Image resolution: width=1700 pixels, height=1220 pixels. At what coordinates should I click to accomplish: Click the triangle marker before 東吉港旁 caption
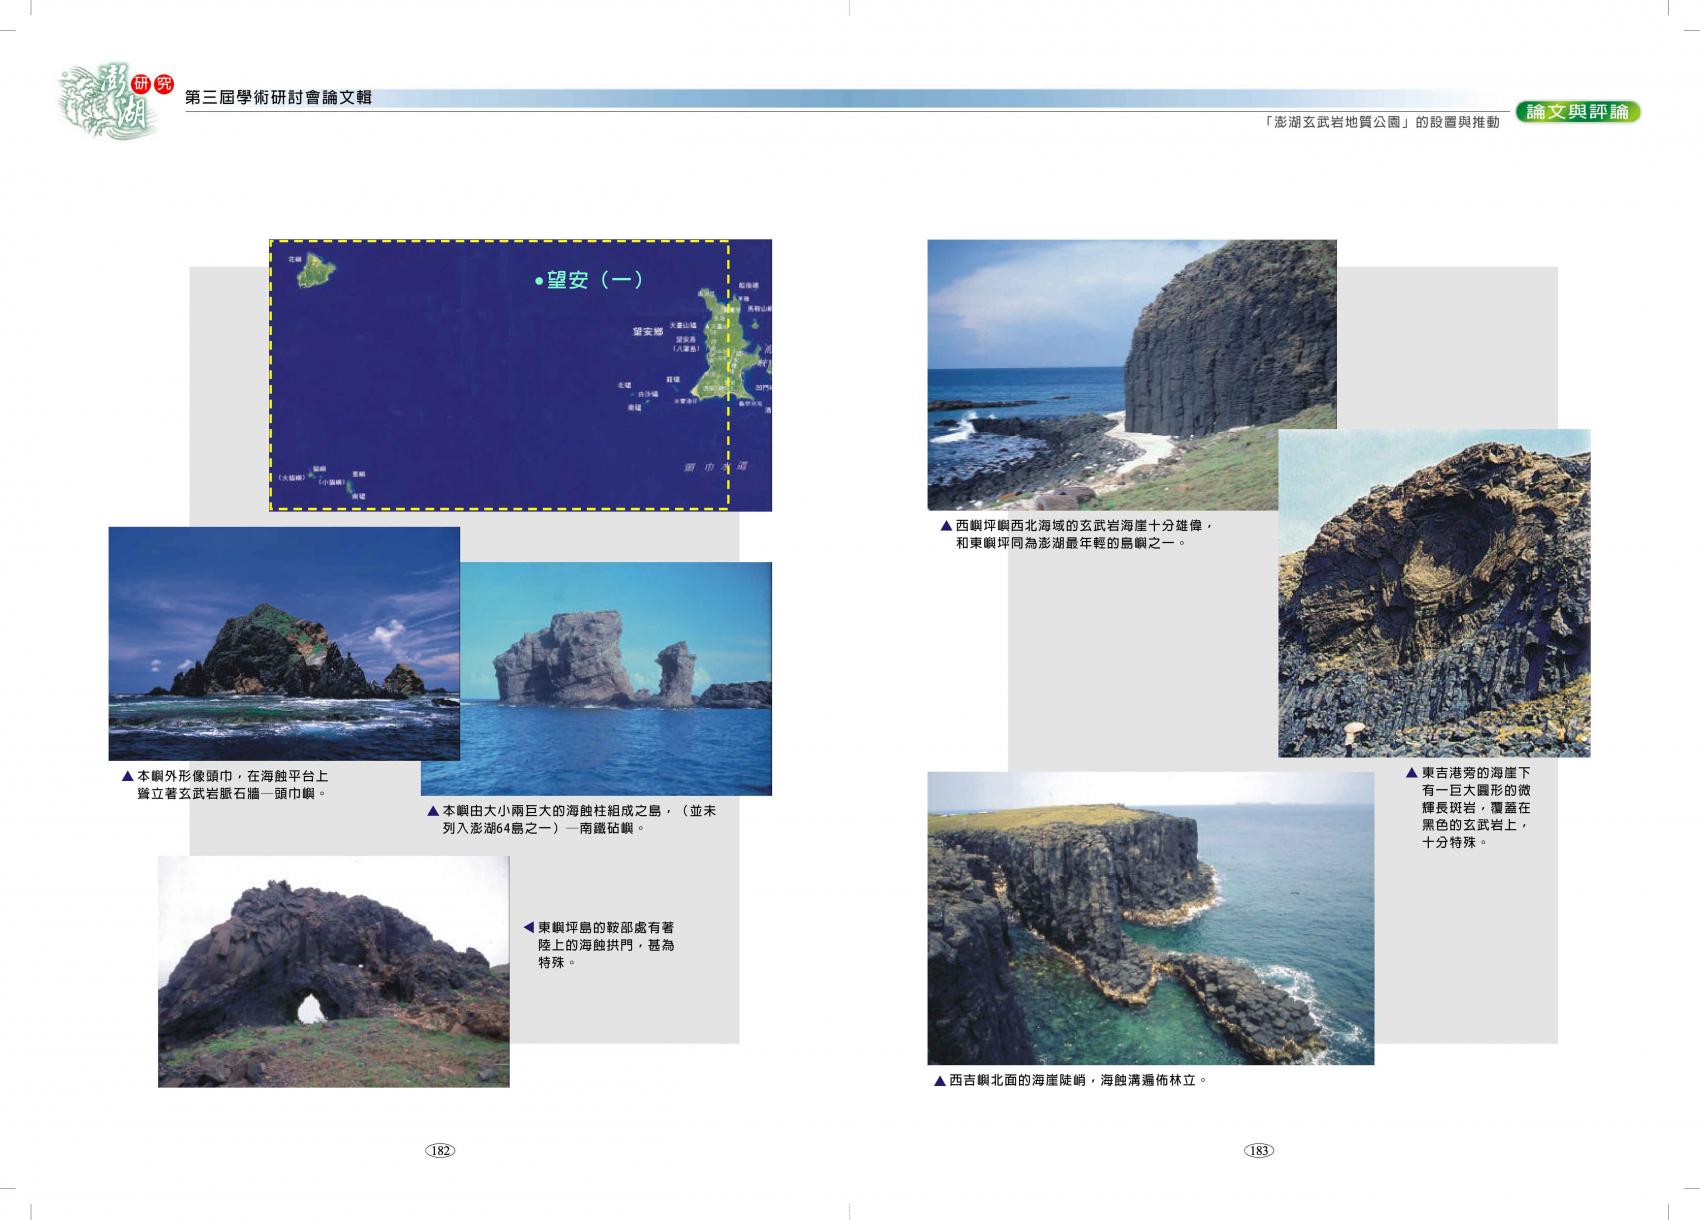click(x=1411, y=773)
